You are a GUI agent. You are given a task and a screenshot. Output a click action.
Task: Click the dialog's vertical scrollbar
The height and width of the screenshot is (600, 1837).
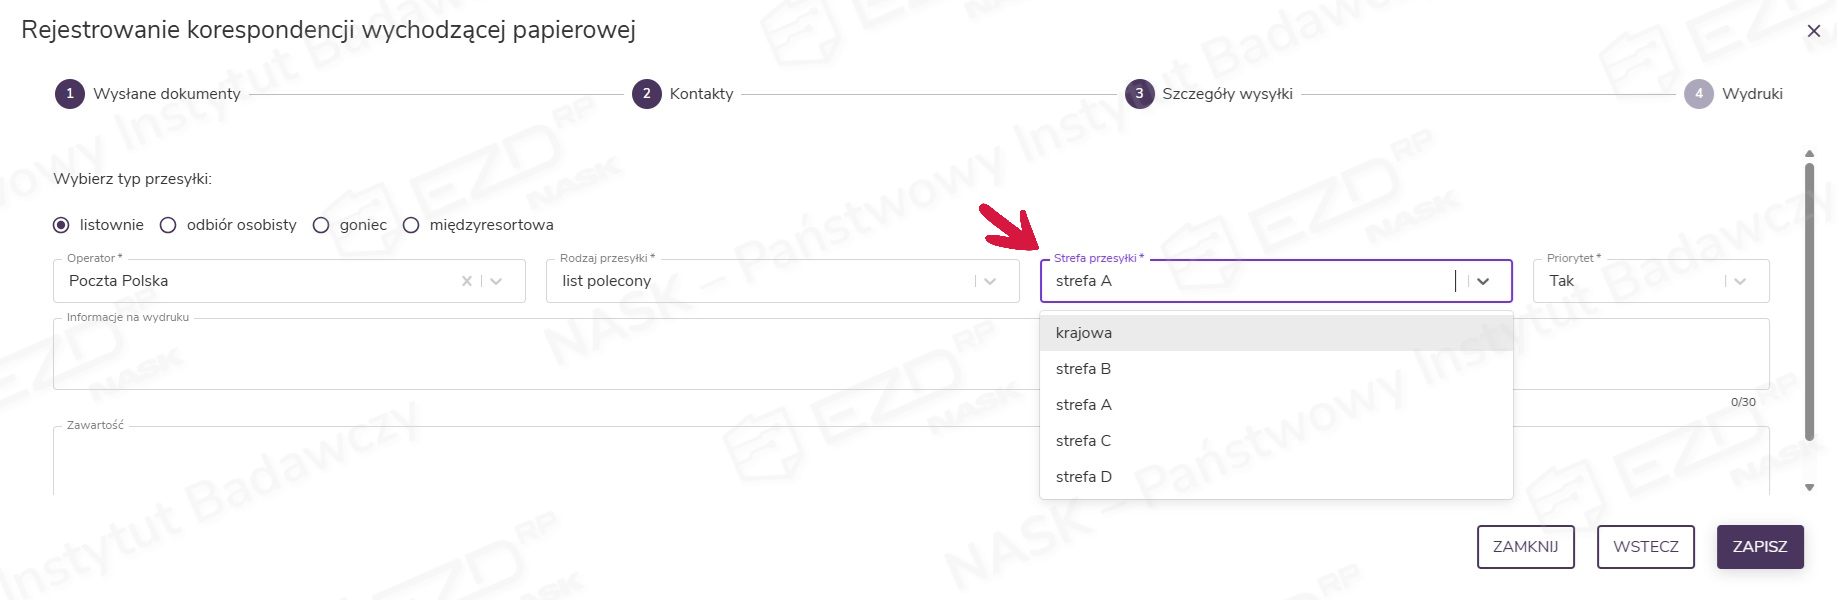pyautogui.click(x=1809, y=300)
